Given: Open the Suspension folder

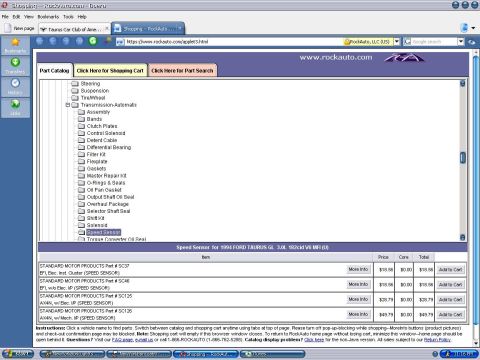Looking at the screenshot, I should (95, 91).
